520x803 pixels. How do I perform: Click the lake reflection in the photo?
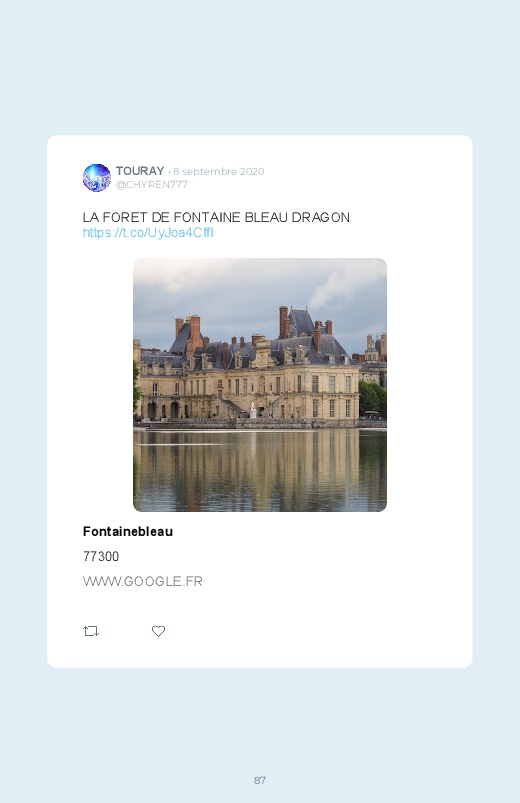260,470
